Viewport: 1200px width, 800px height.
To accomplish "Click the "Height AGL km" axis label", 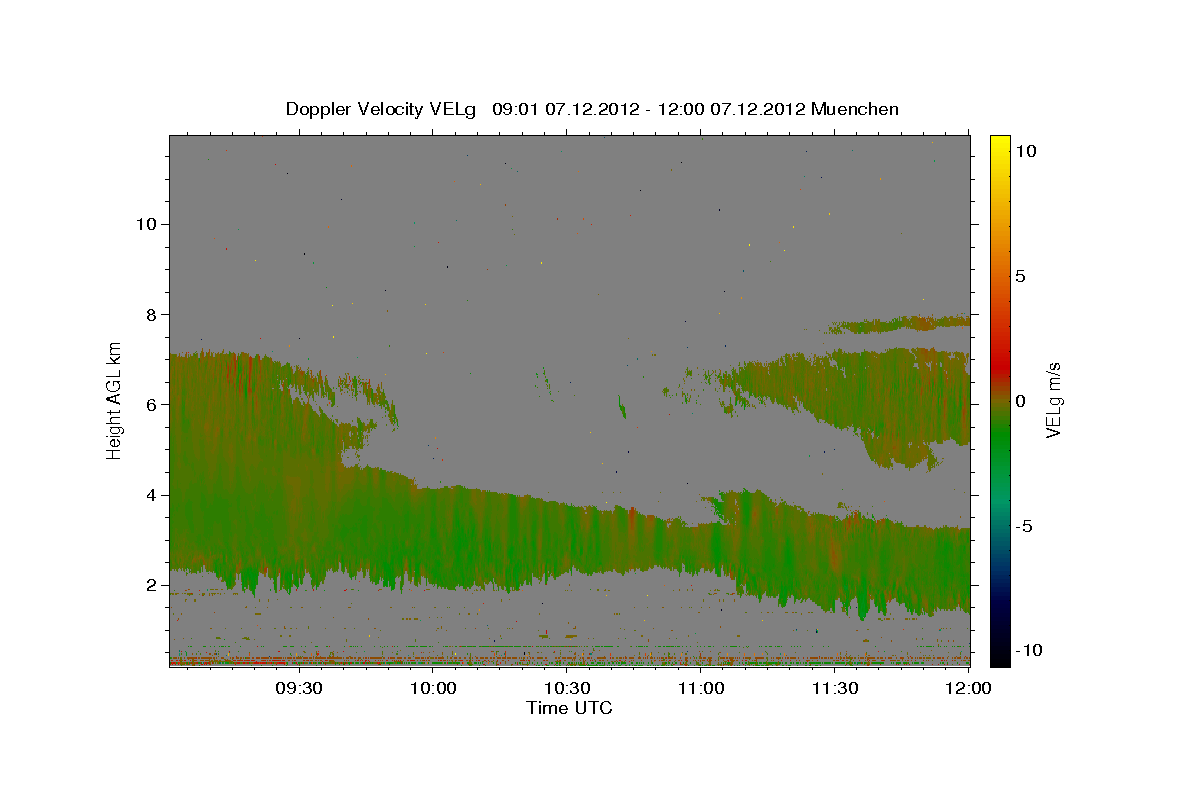I will pyautogui.click(x=115, y=400).
